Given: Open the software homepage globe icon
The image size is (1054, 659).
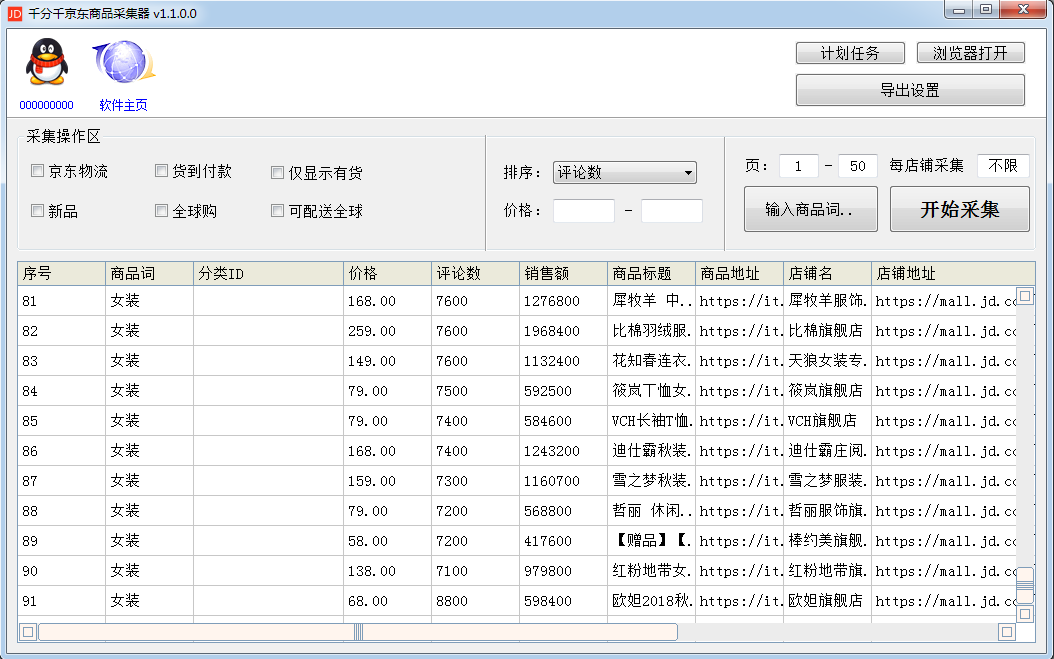Looking at the screenshot, I should click(124, 62).
